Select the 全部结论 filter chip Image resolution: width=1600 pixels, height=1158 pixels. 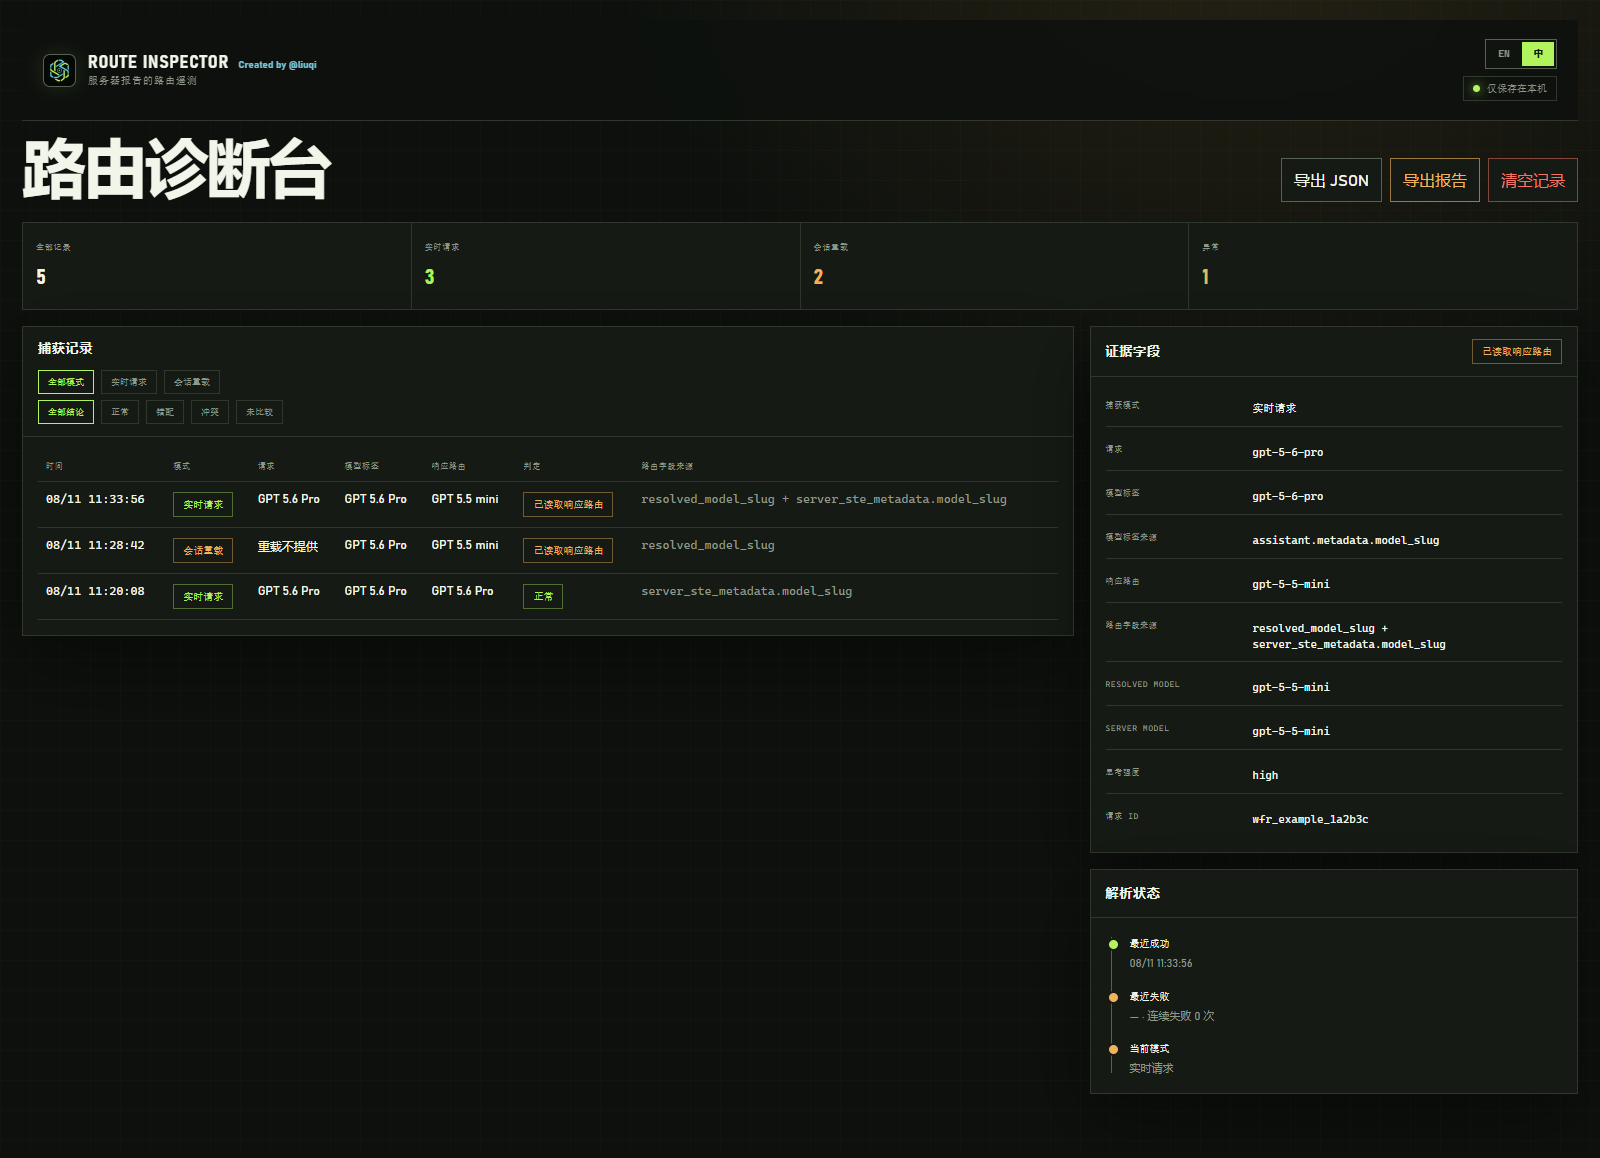66,412
